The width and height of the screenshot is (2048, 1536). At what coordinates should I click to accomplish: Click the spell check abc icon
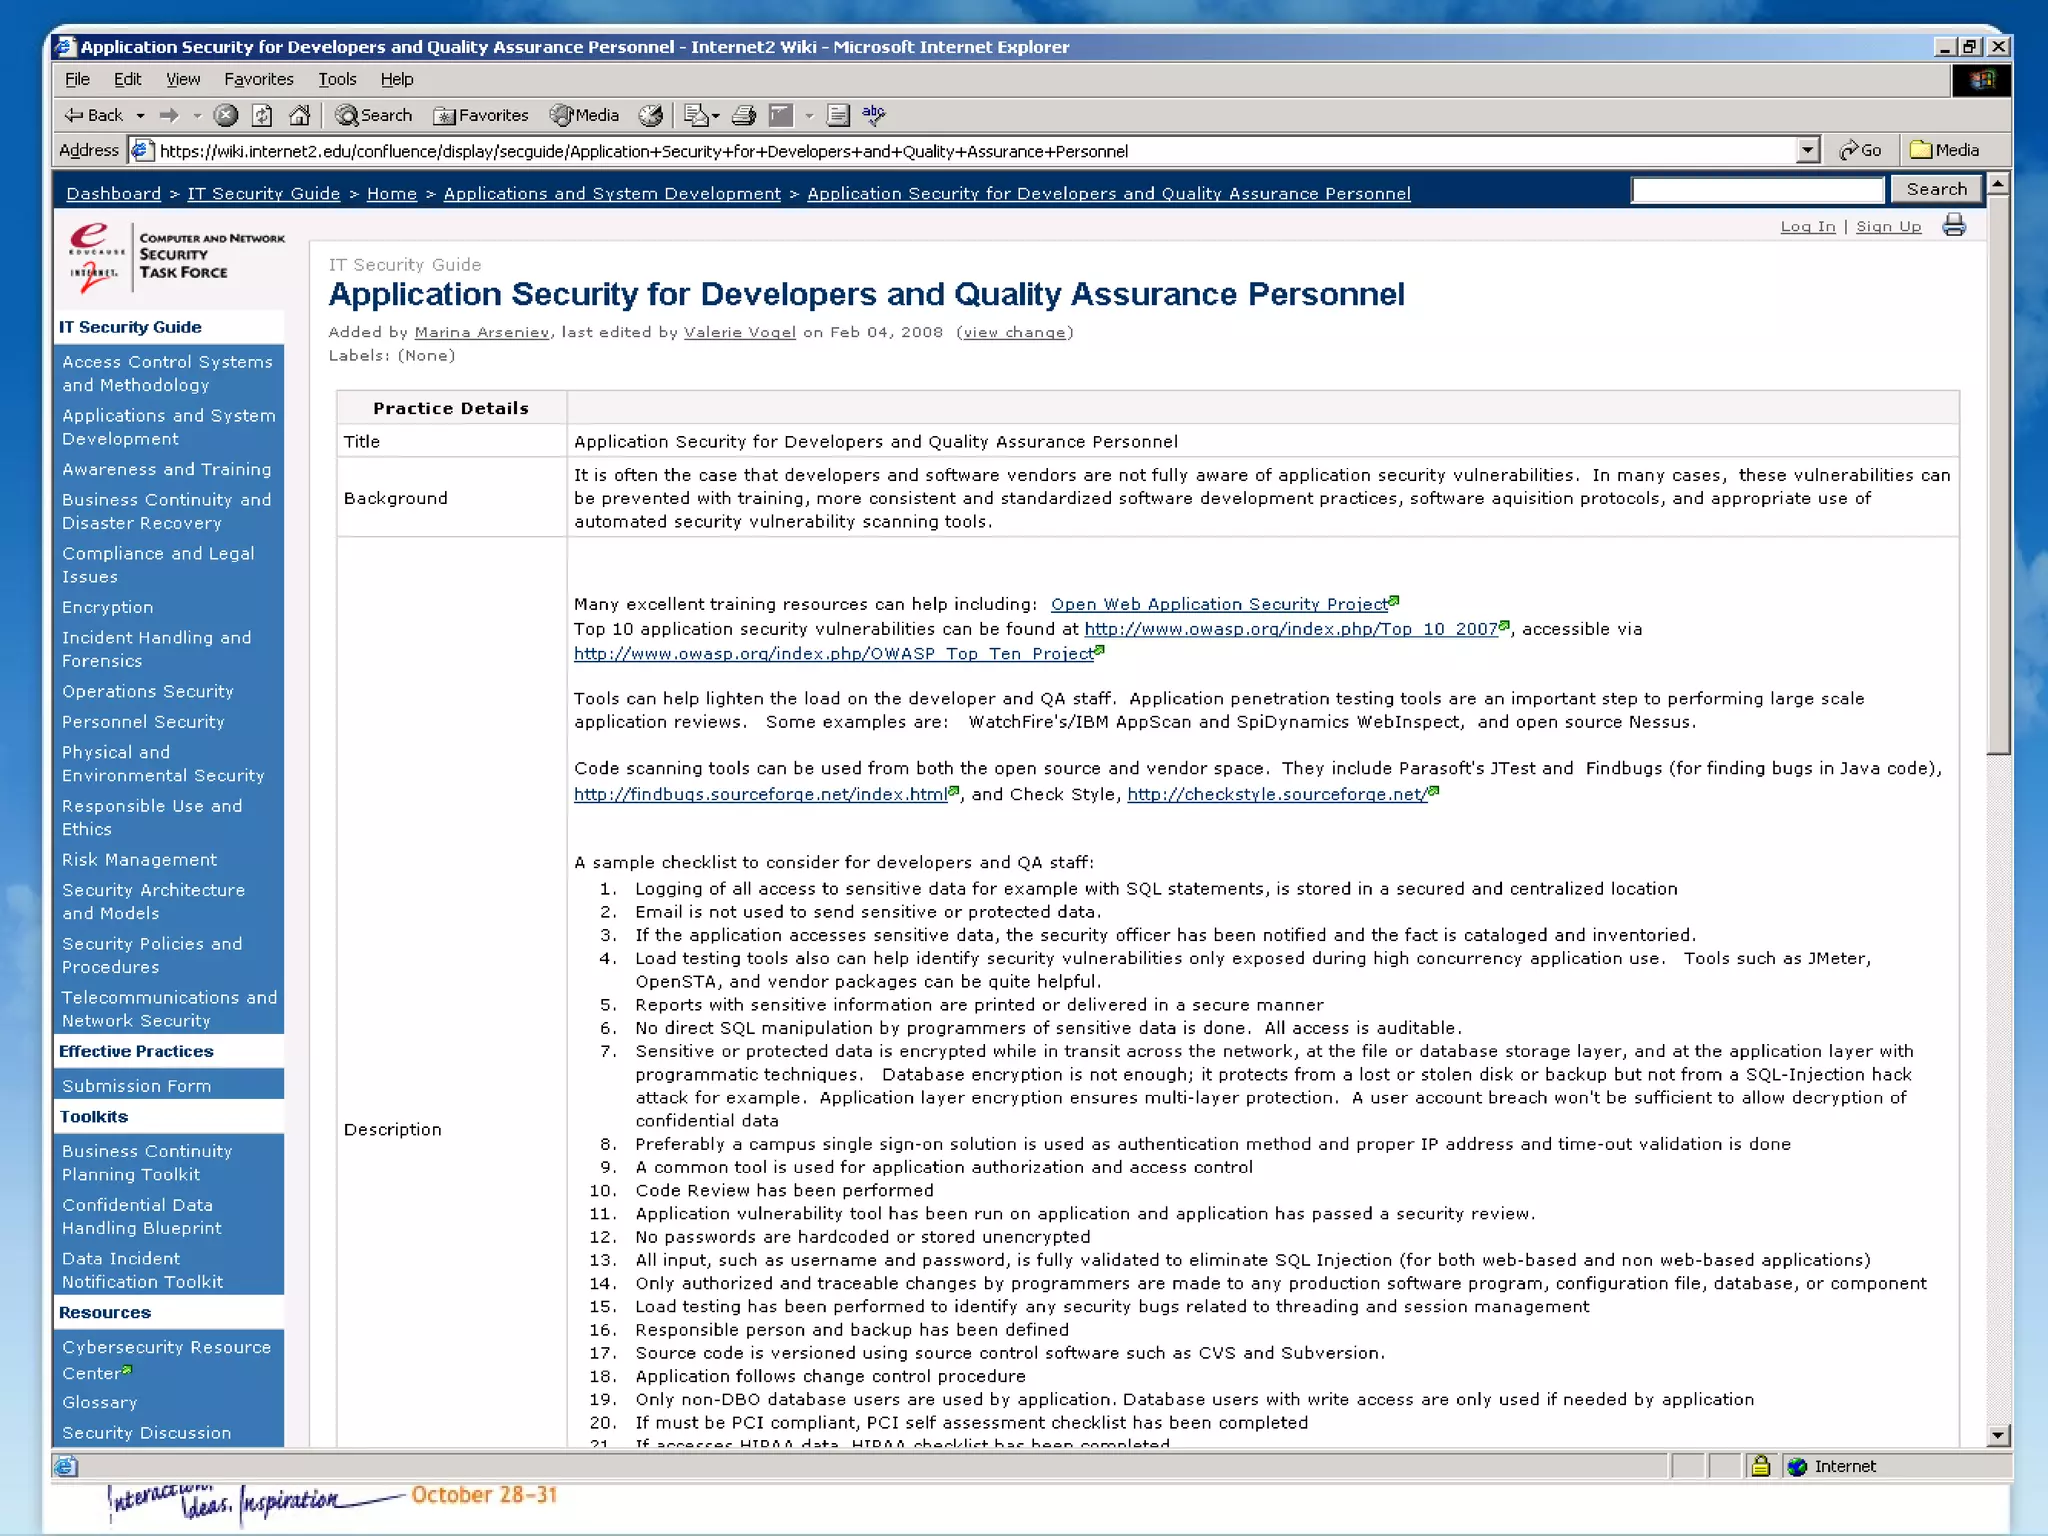[x=874, y=115]
